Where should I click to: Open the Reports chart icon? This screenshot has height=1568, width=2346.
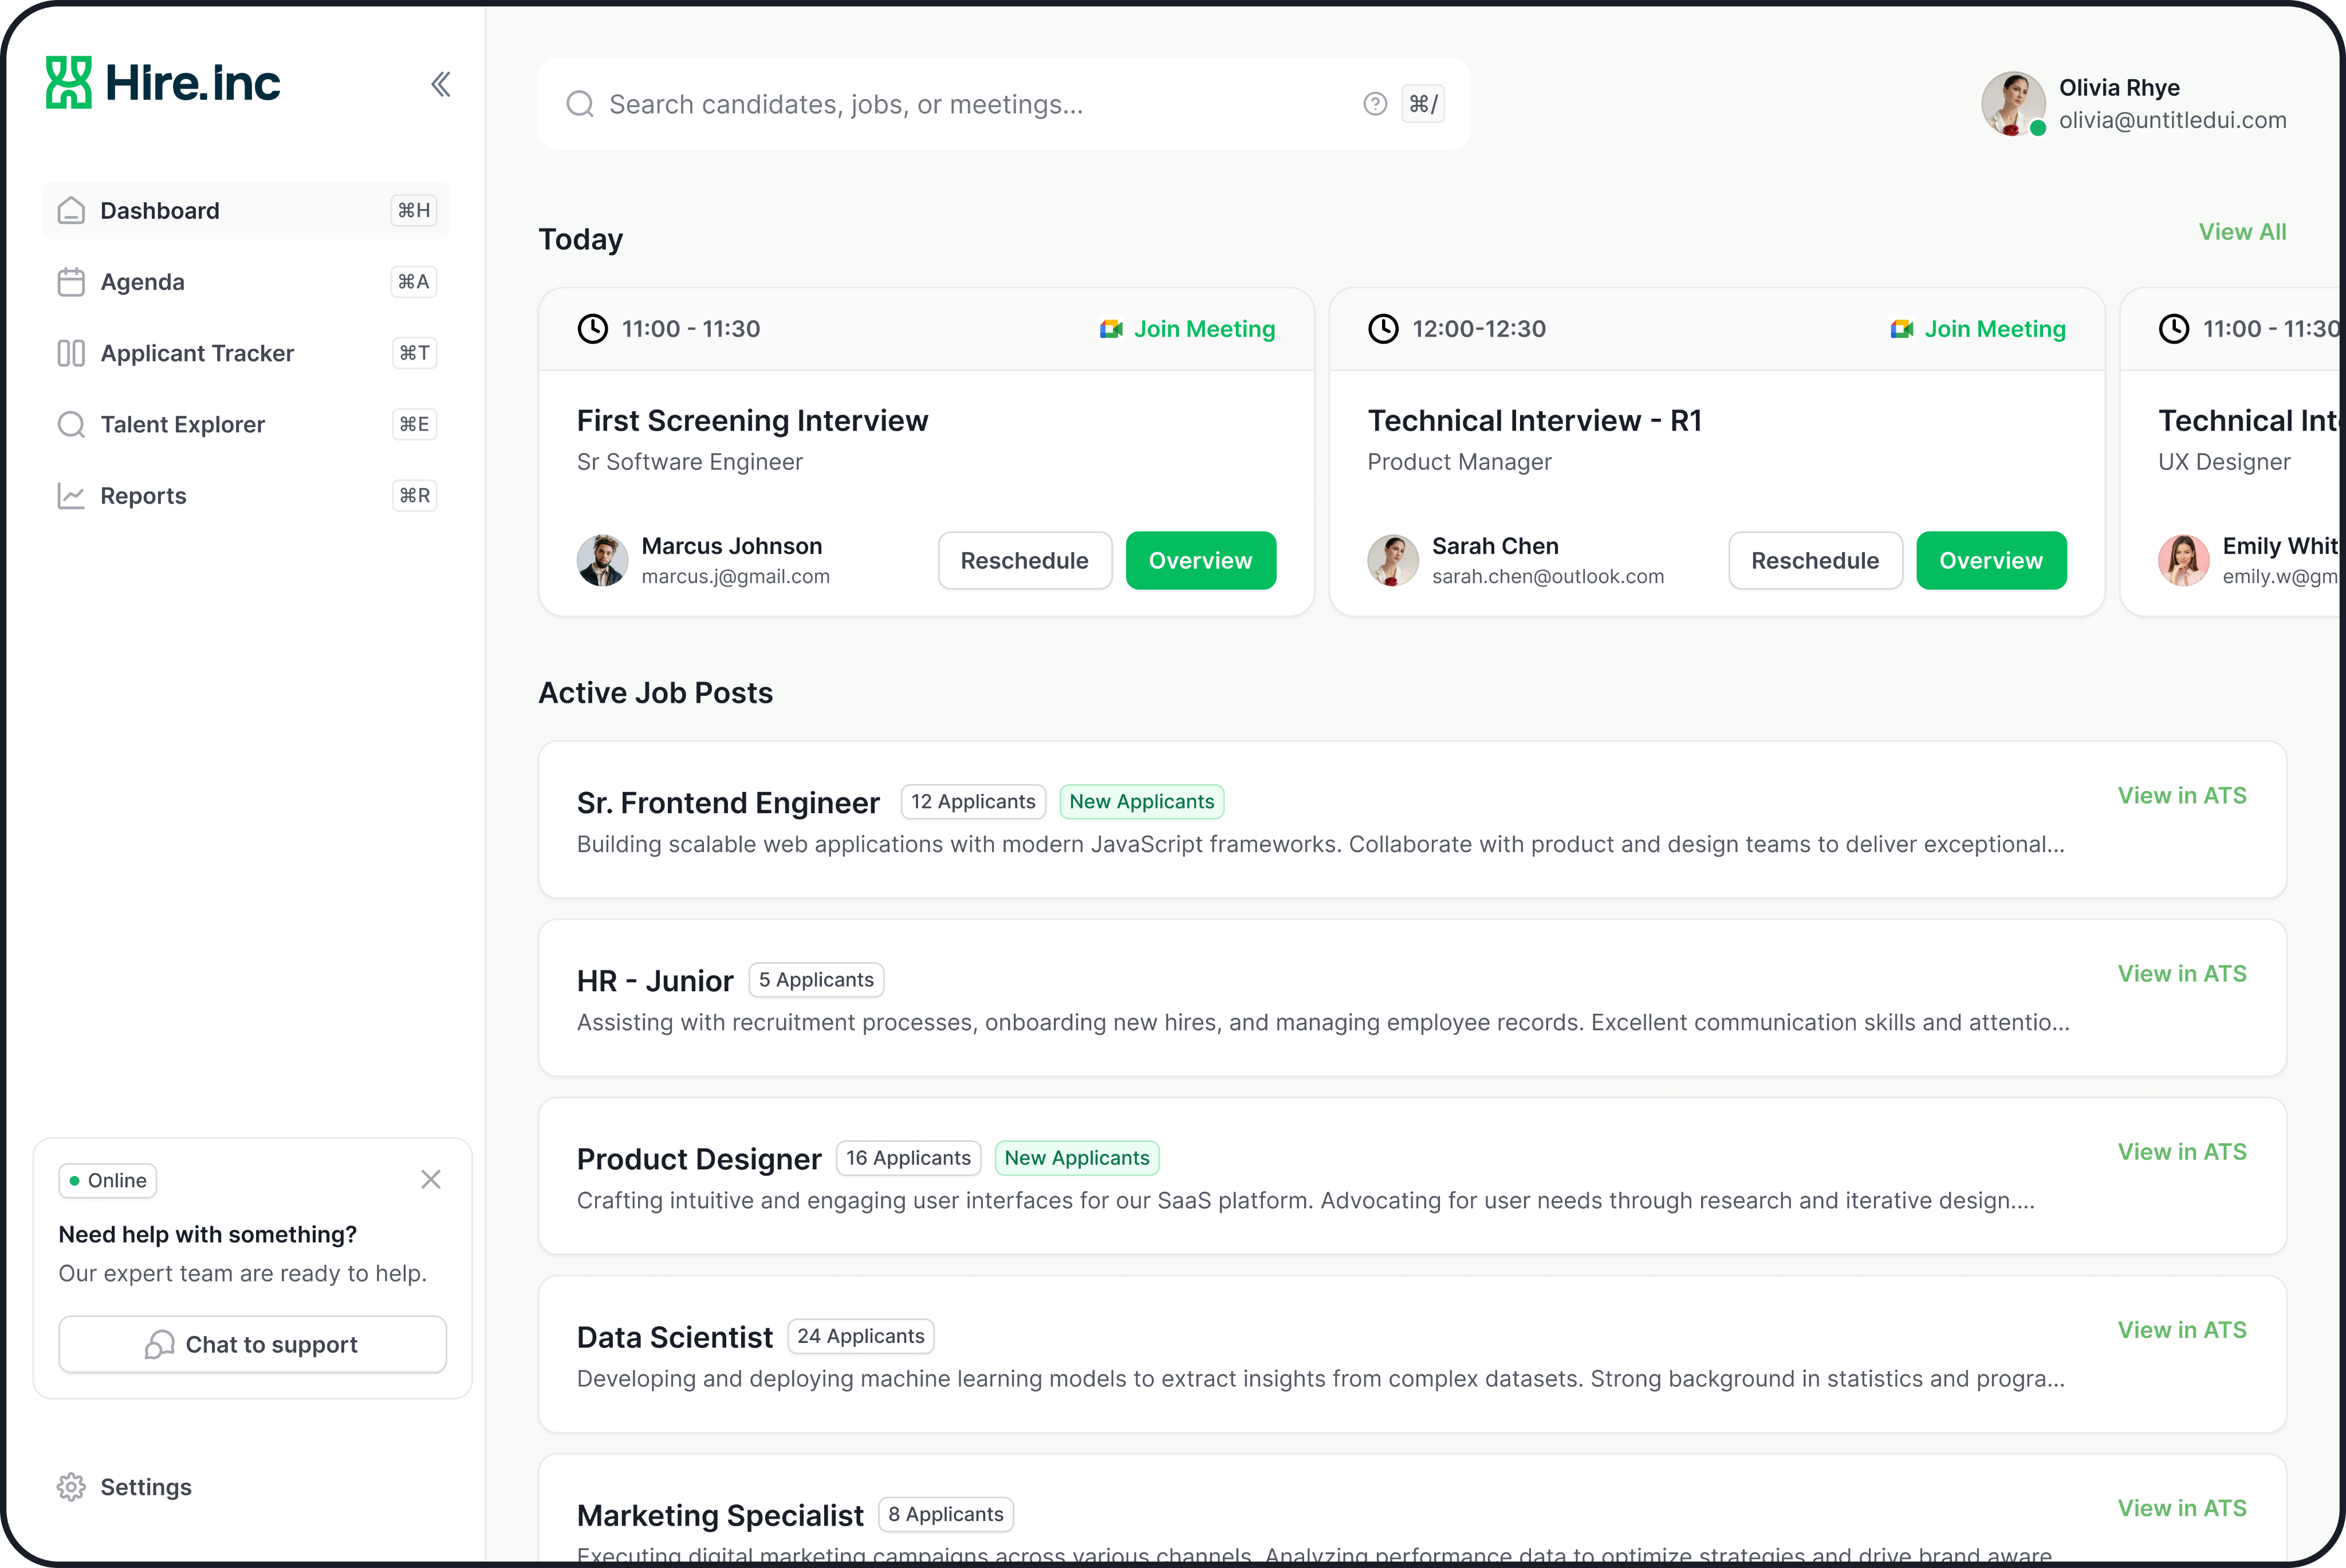click(71, 496)
